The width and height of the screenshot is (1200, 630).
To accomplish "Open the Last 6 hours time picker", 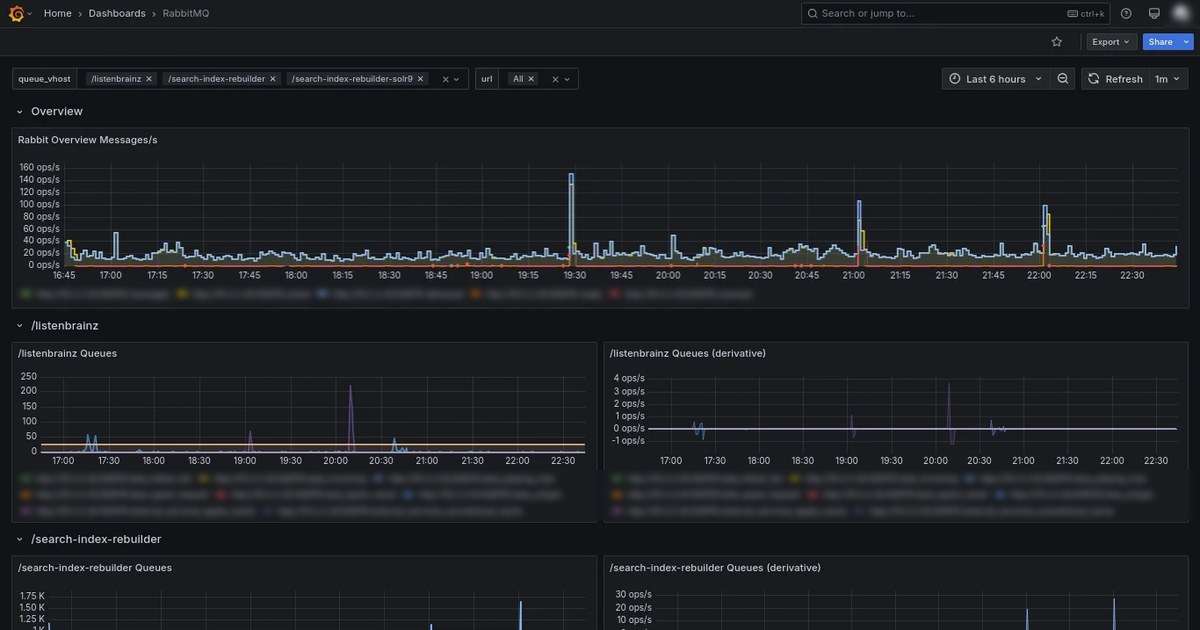I will click(x=995, y=79).
